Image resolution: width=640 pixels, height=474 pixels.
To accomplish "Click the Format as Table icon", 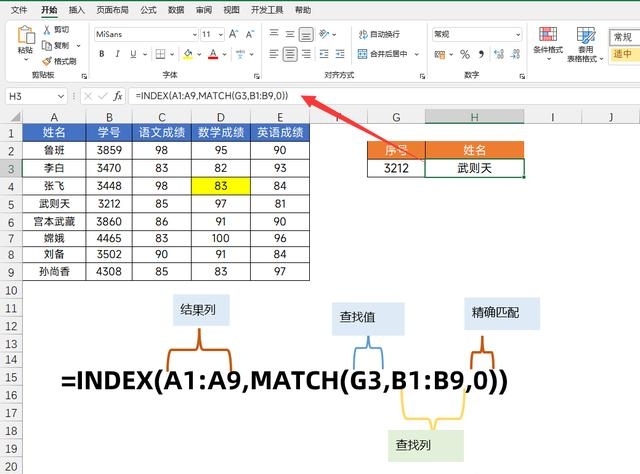I will click(x=585, y=35).
